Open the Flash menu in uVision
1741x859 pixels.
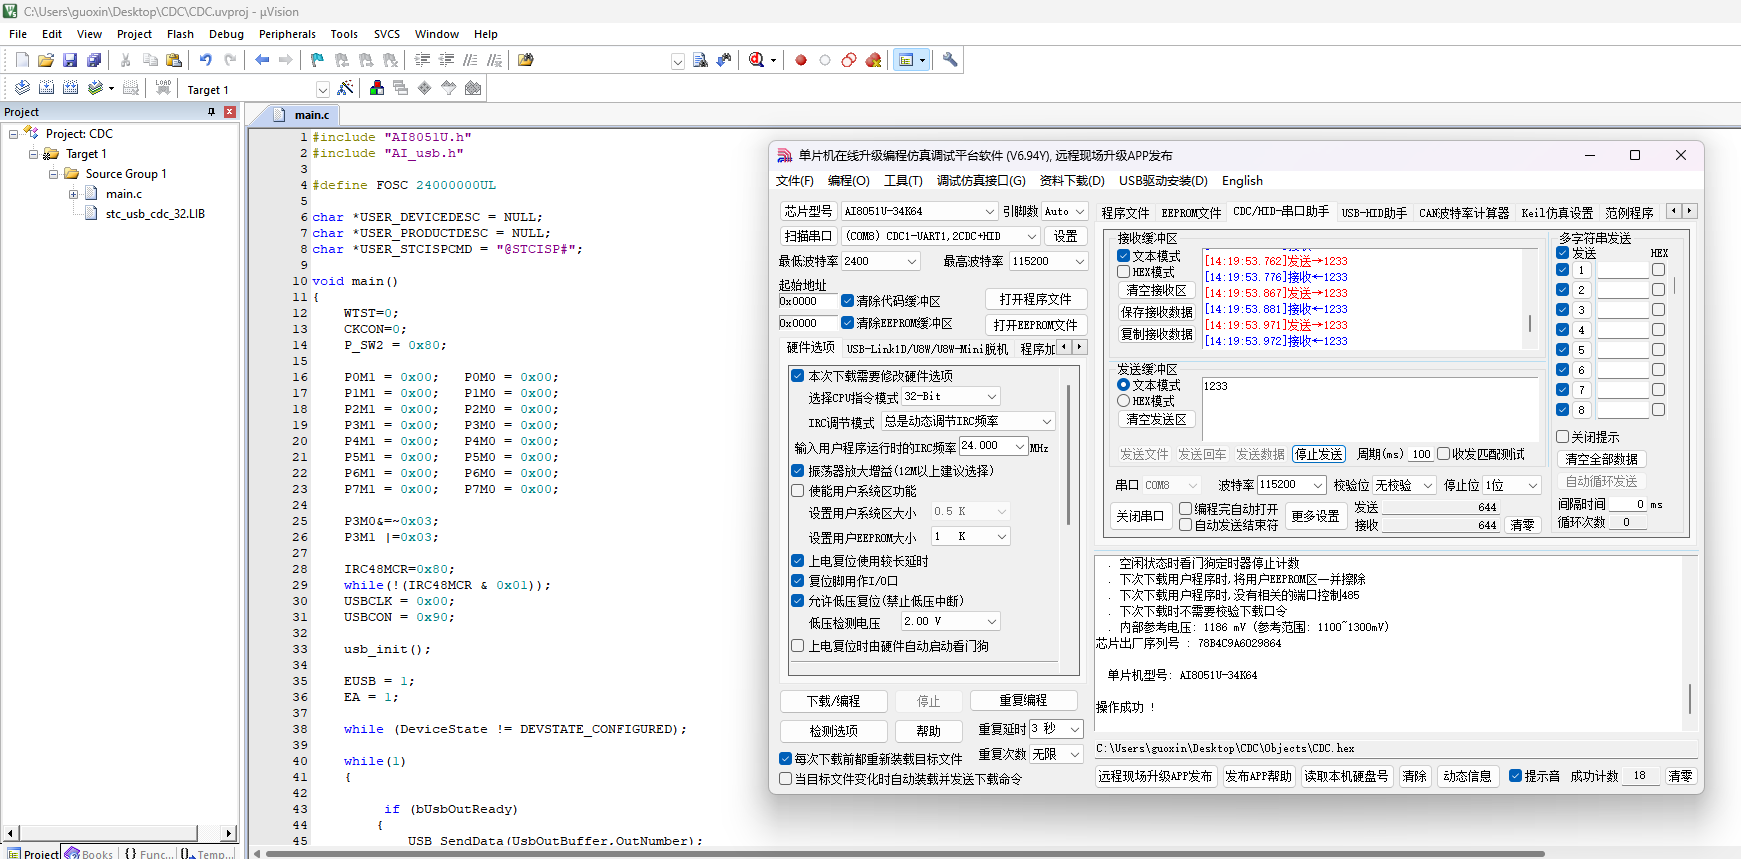pos(180,34)
